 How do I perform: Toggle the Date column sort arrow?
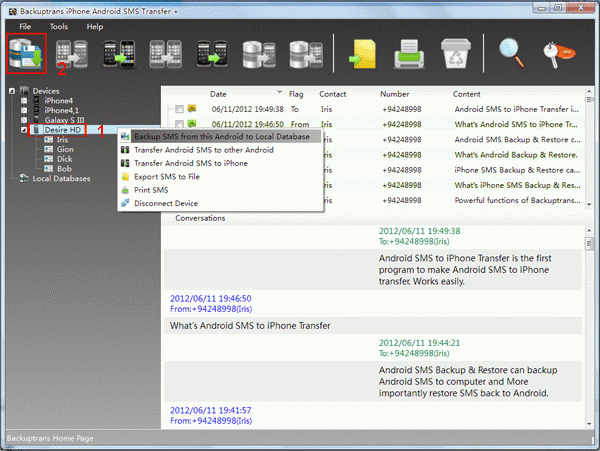click(280, 92)
